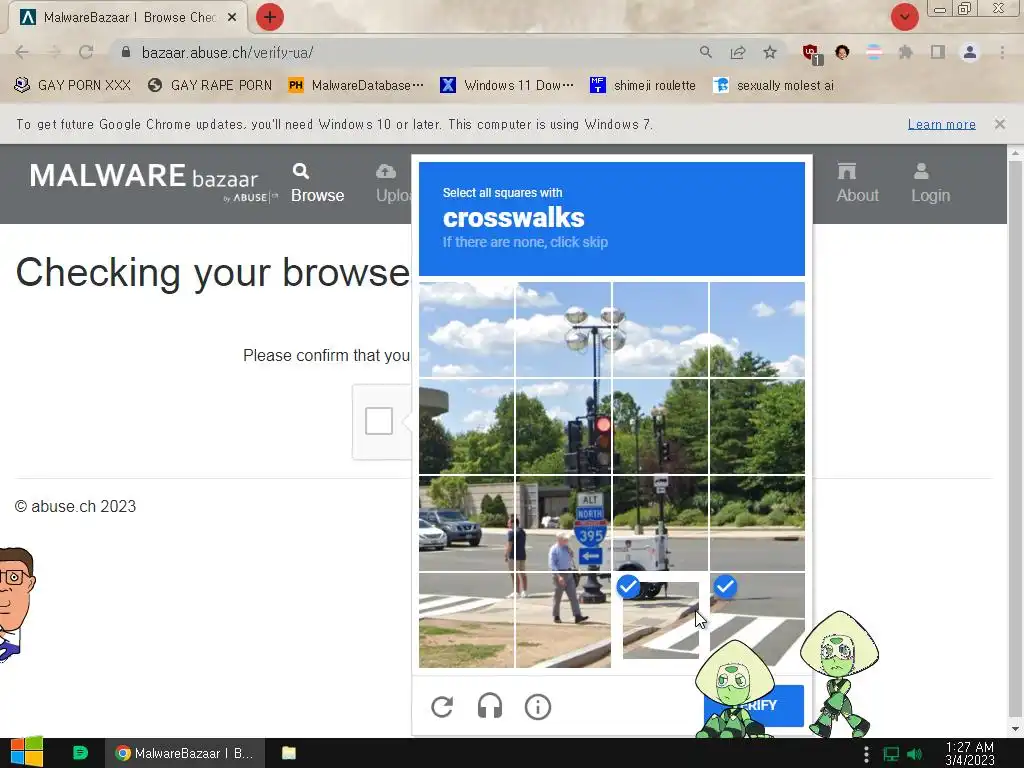The image size is (1024, 768).
Task: Tick the human verification checkbox
Action: (379, 421)
